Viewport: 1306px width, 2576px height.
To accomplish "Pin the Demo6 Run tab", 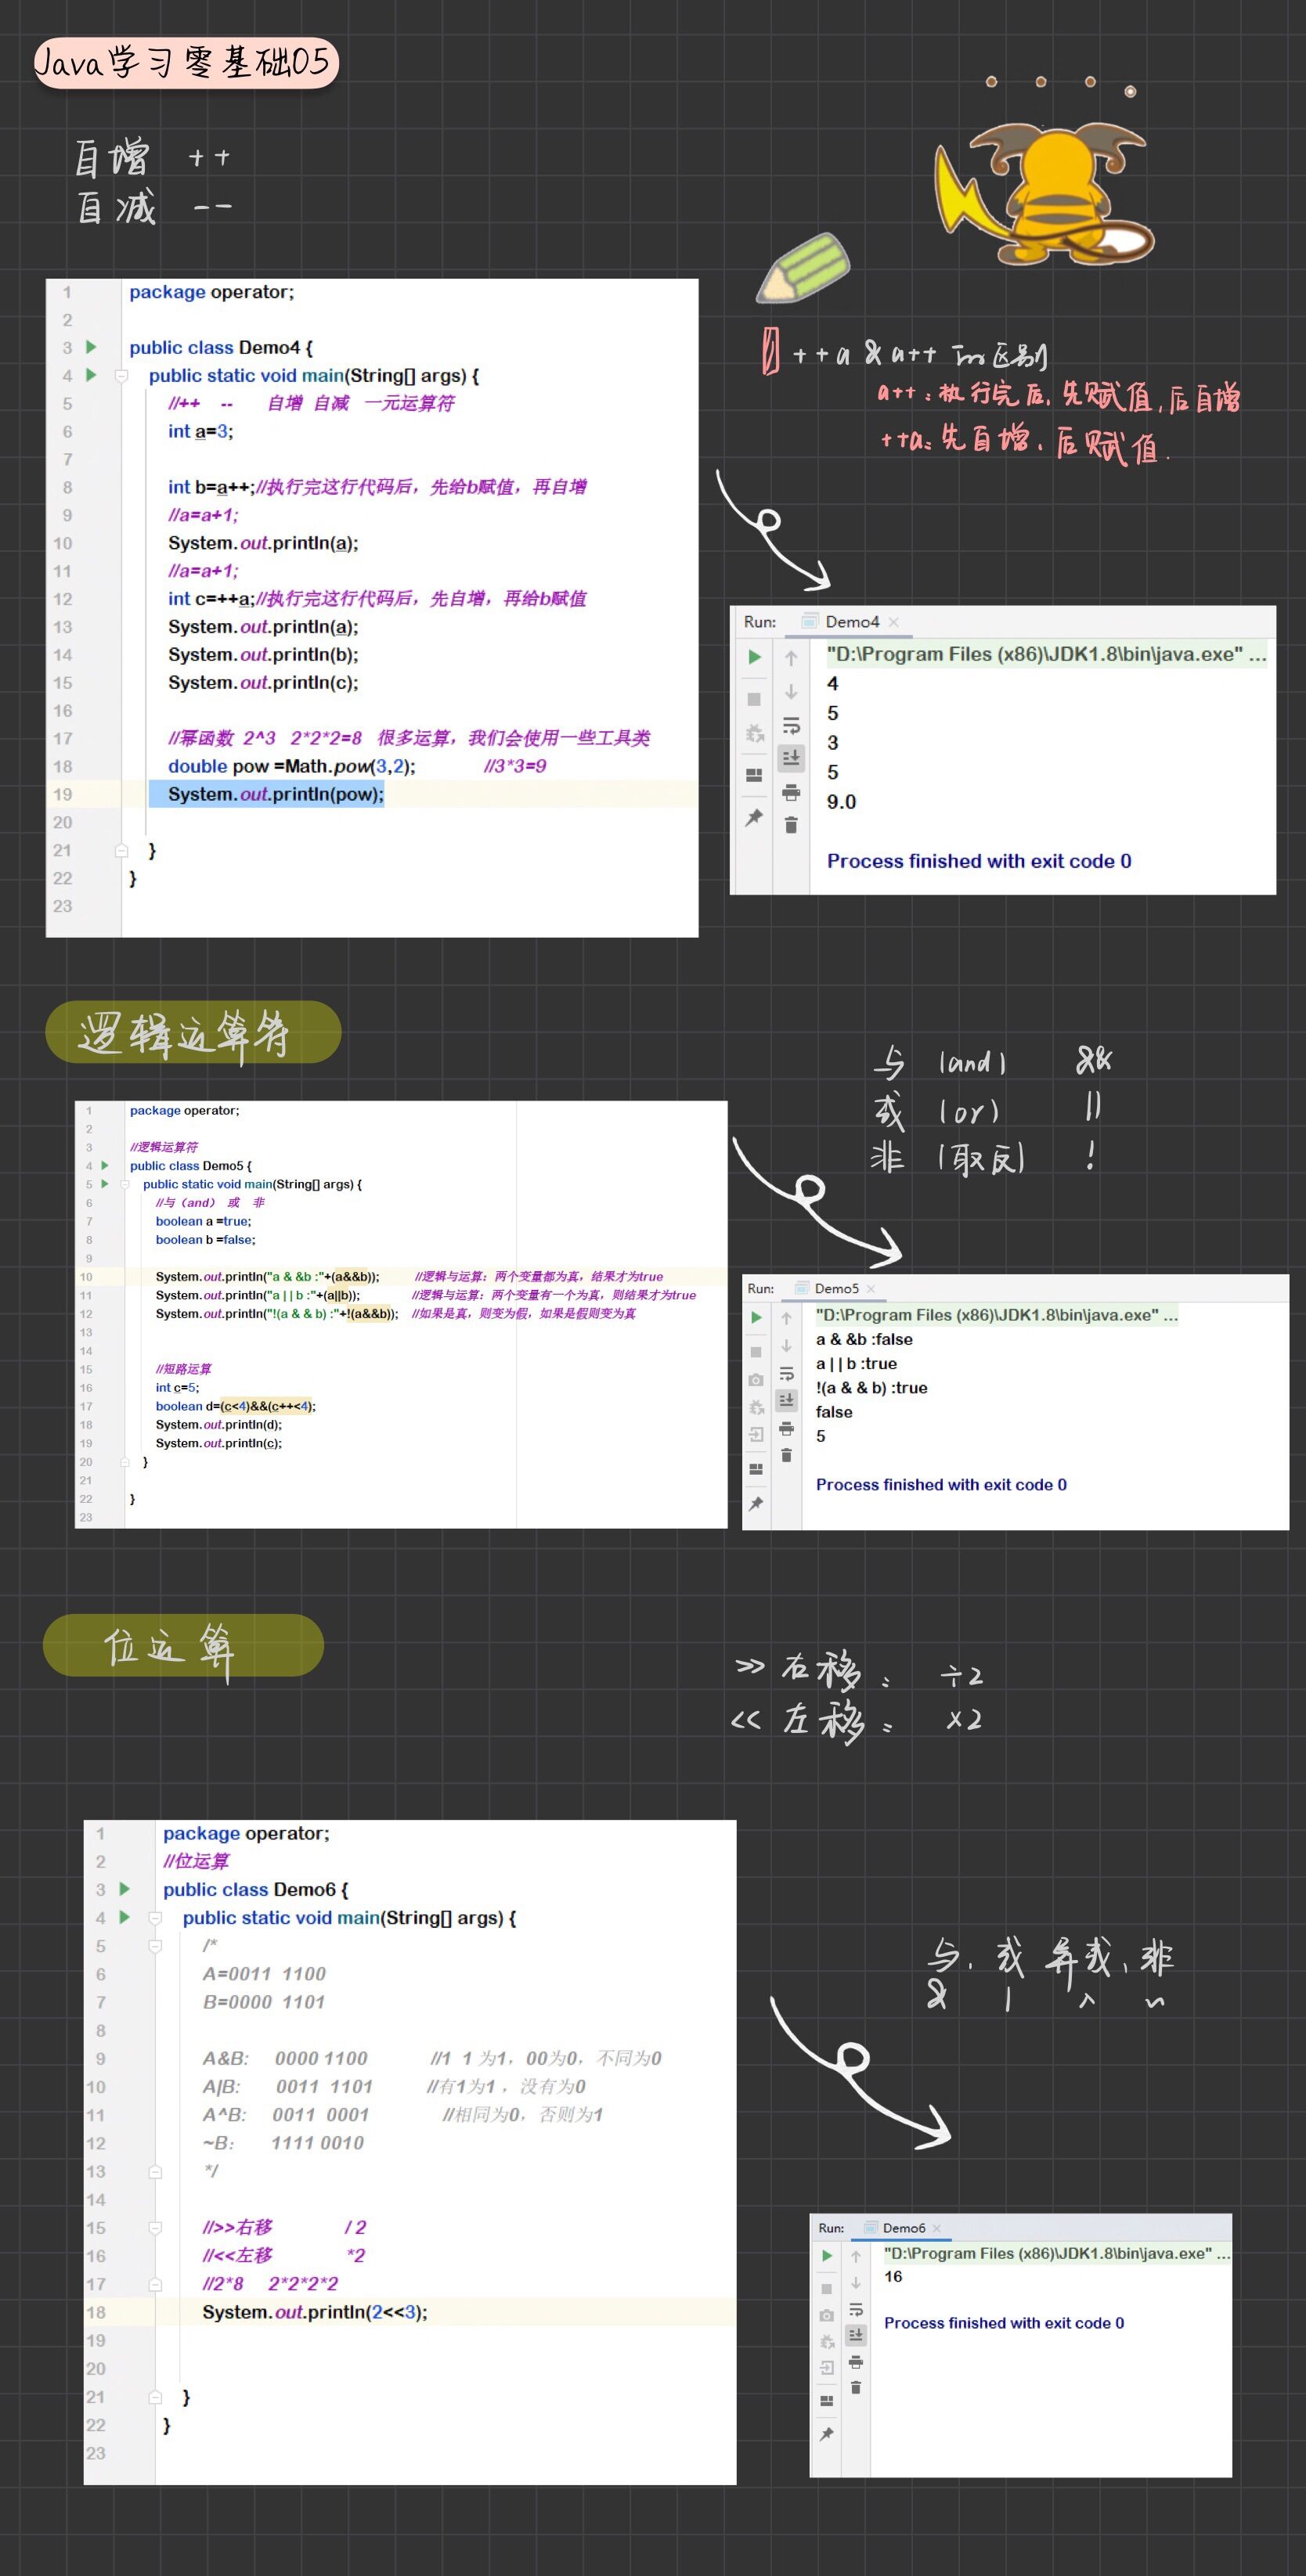I will (827, 2435).
